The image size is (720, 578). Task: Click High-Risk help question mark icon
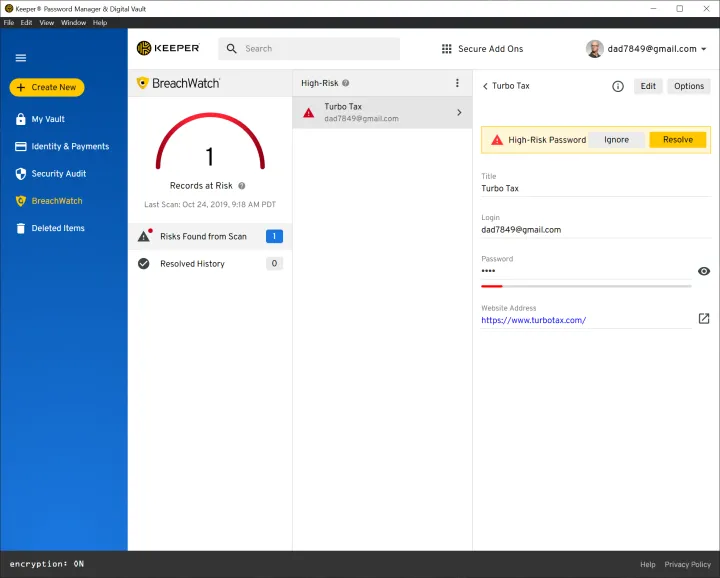346,83
